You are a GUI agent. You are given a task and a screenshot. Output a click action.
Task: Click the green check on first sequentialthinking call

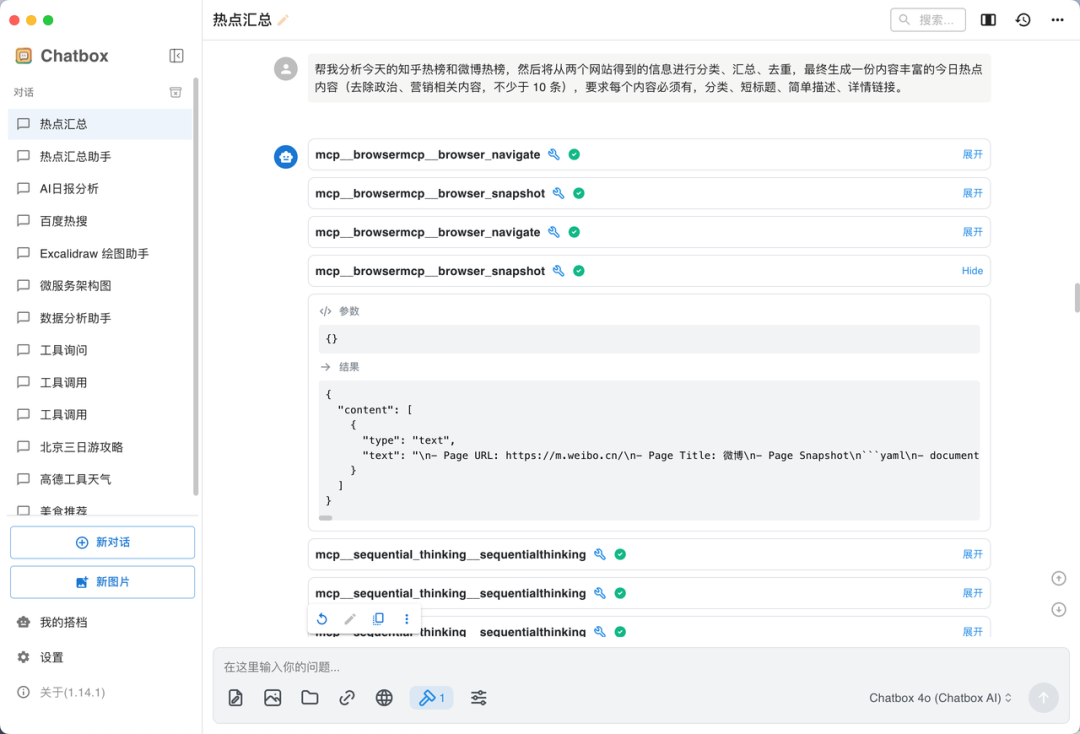point(620,554)
